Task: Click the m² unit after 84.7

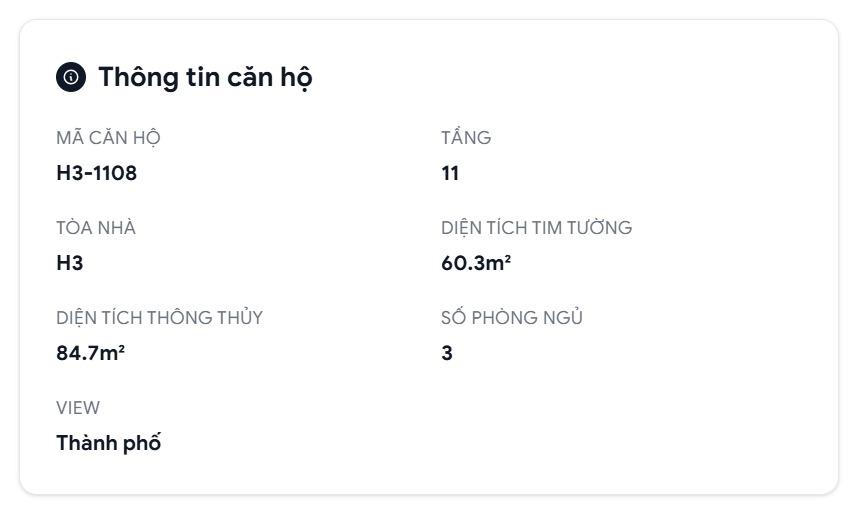Action: tap(114, 353)
